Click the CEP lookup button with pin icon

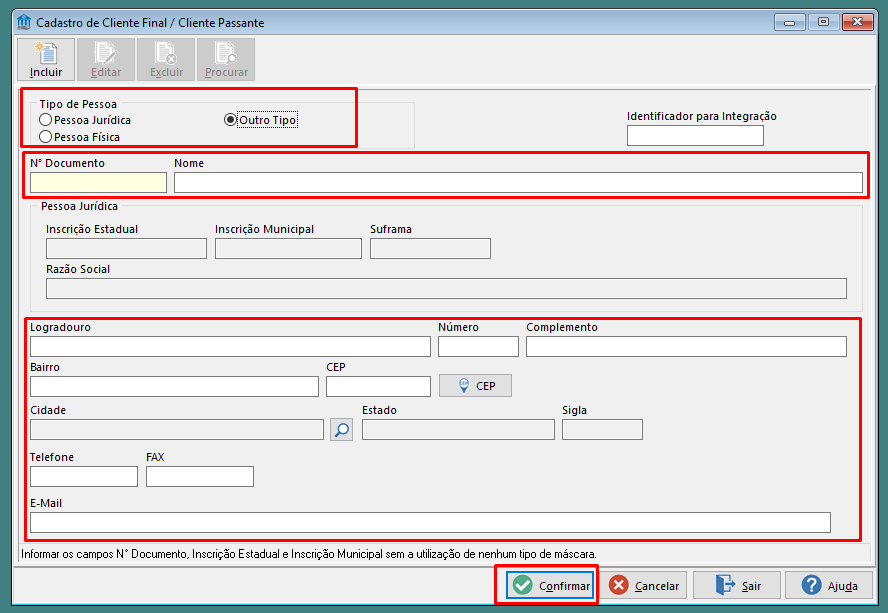475,386
